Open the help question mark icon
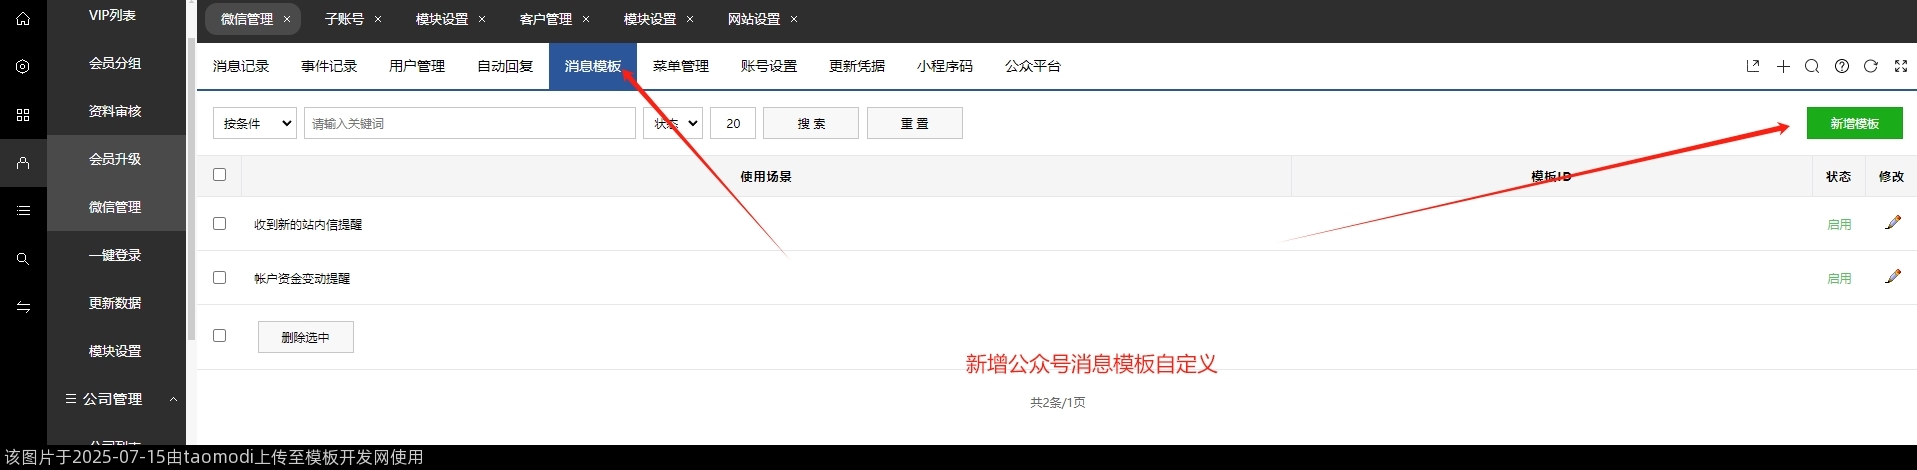 pyautogui.click(x=1841, y=66)
